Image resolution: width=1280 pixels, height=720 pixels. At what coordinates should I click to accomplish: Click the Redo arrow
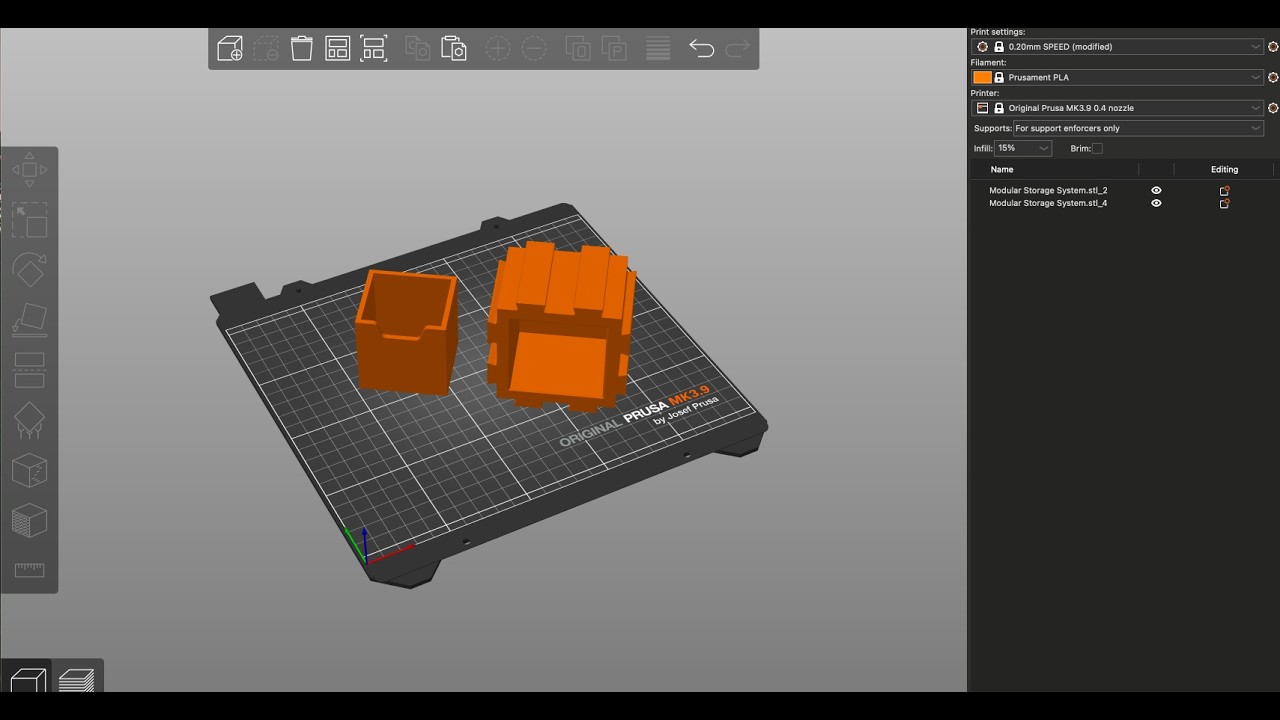738,48
